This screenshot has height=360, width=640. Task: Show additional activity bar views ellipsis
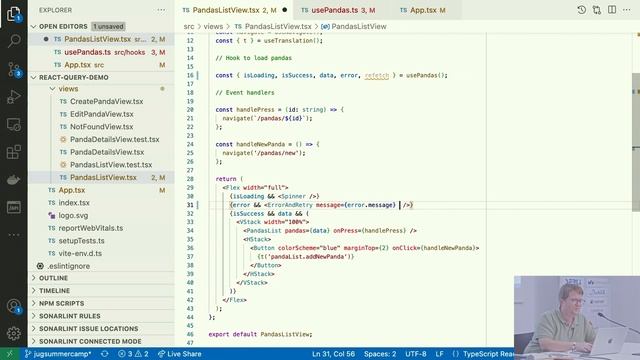[x=14, y=235]
